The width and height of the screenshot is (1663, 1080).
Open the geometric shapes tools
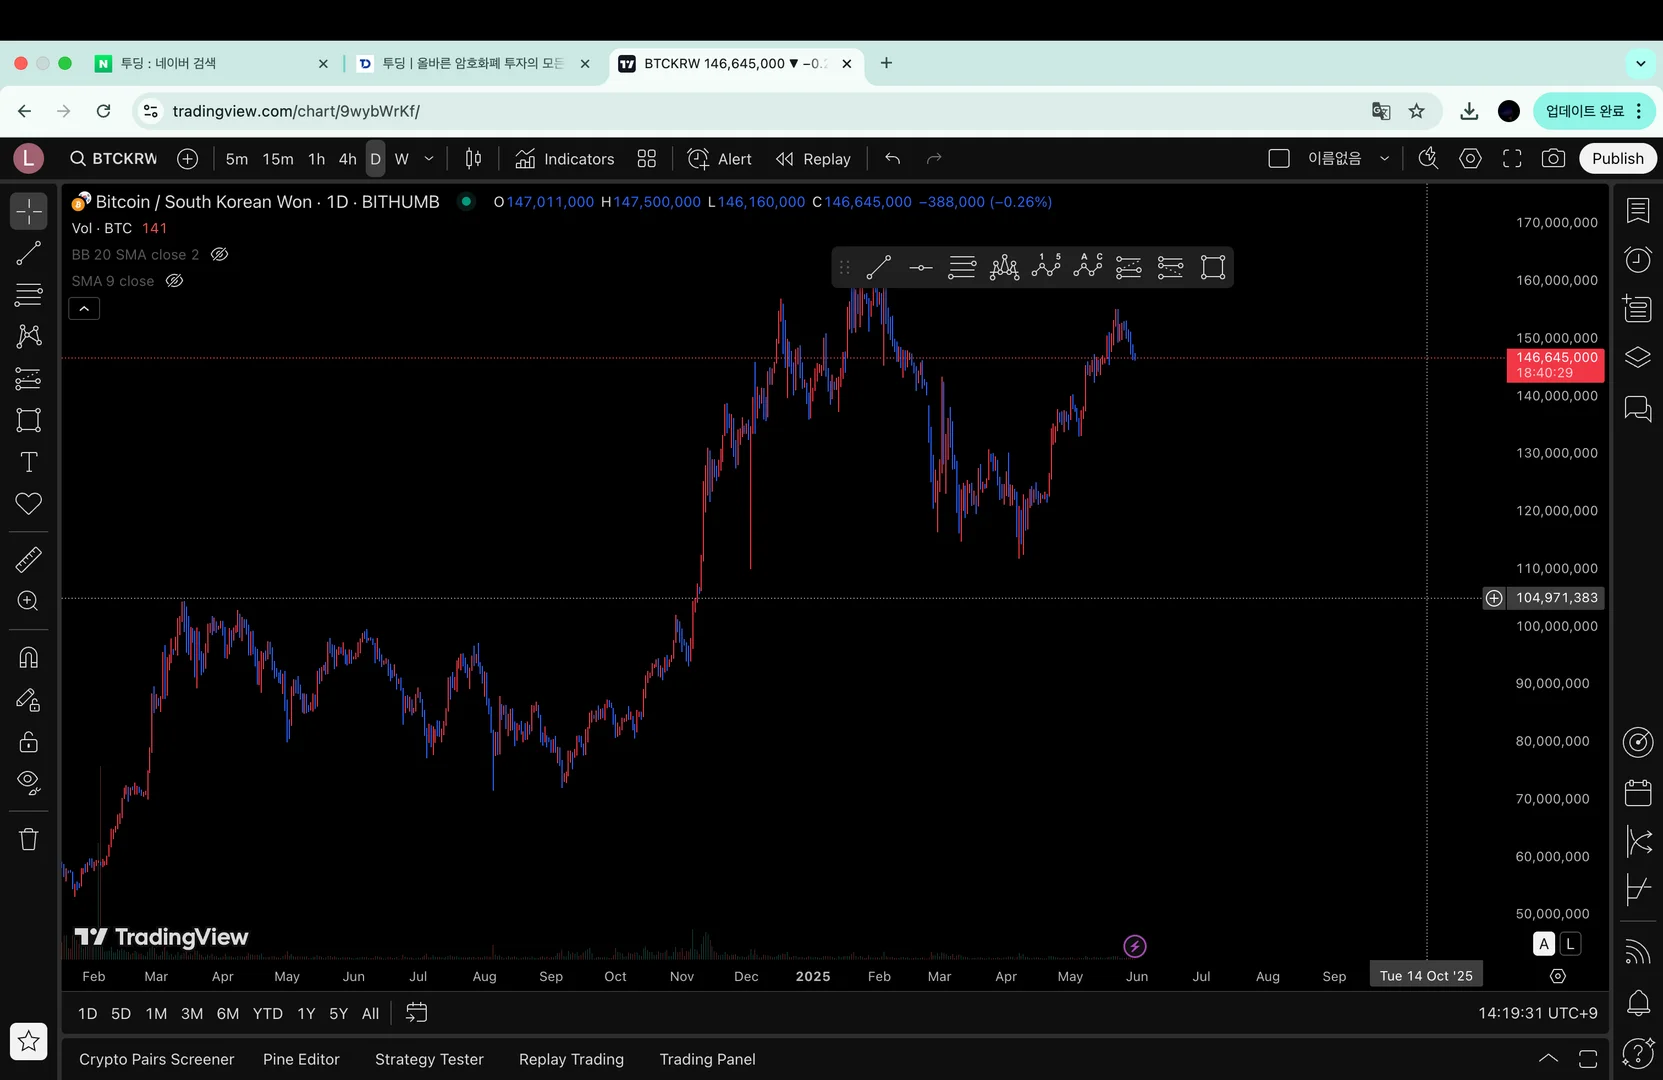pyautogui.click(x=29, y=420)
